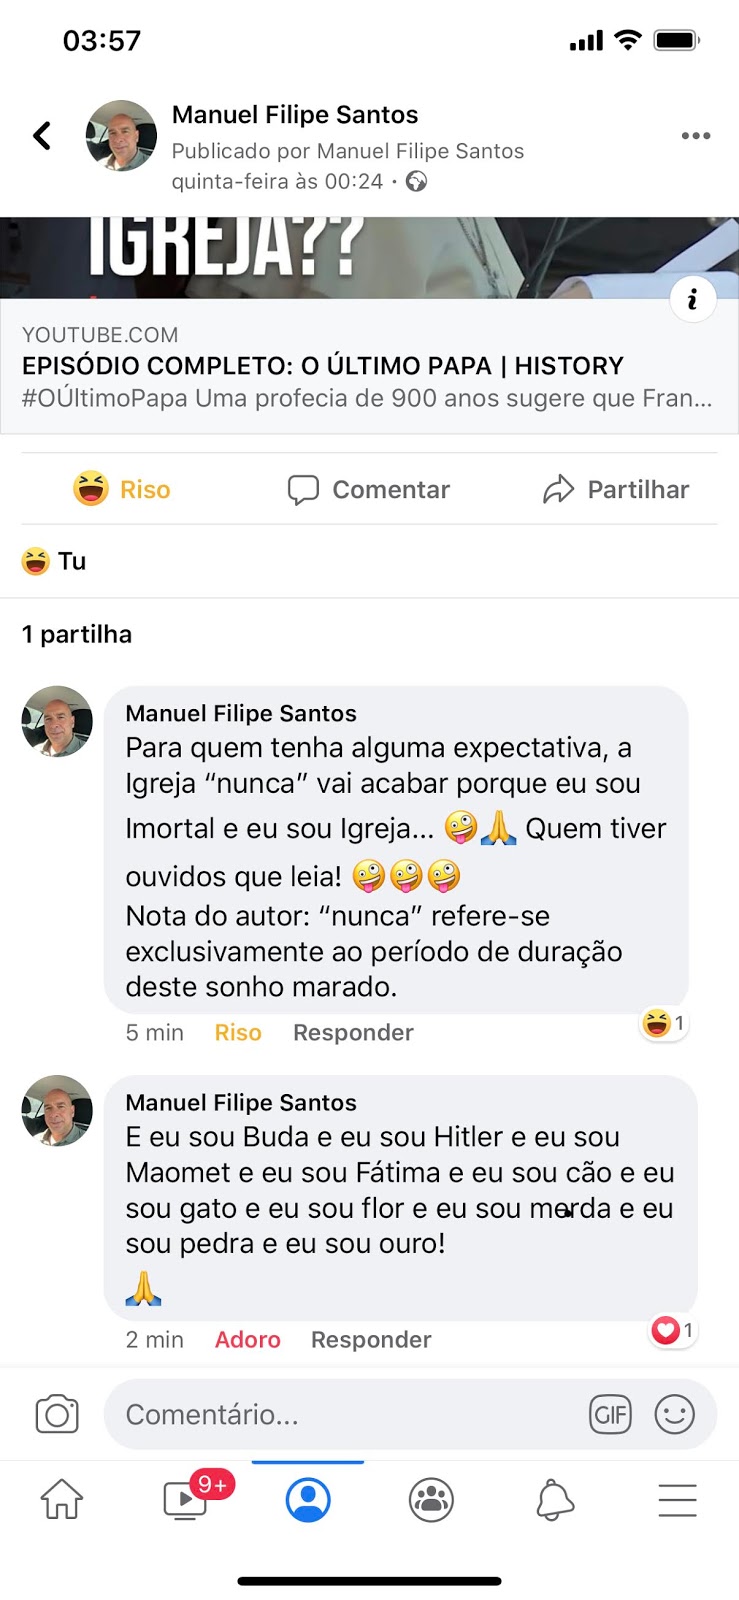Tap Partilhar to share the post
This screenshot has width=739, height=1600.
[x=616, y=489]
